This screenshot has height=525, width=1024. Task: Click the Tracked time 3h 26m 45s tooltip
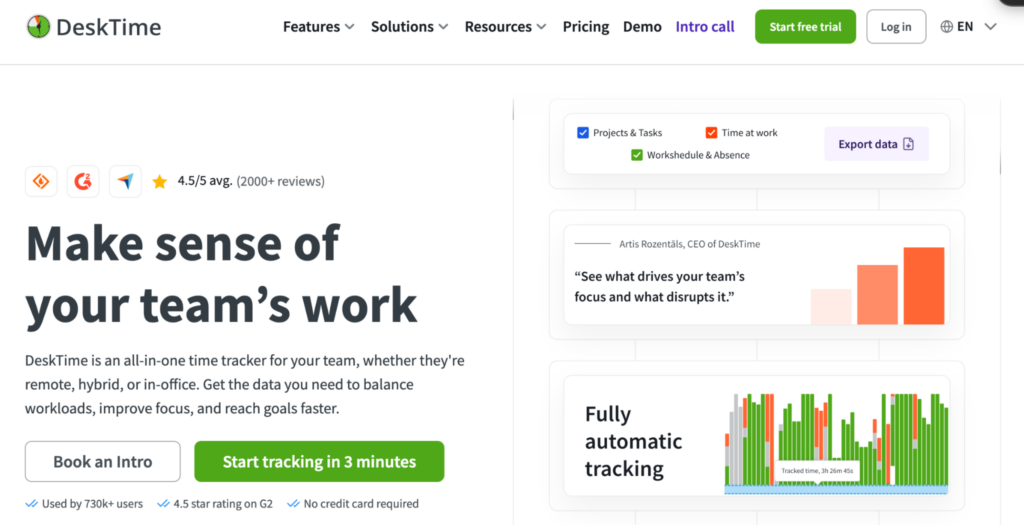point(817,471)
